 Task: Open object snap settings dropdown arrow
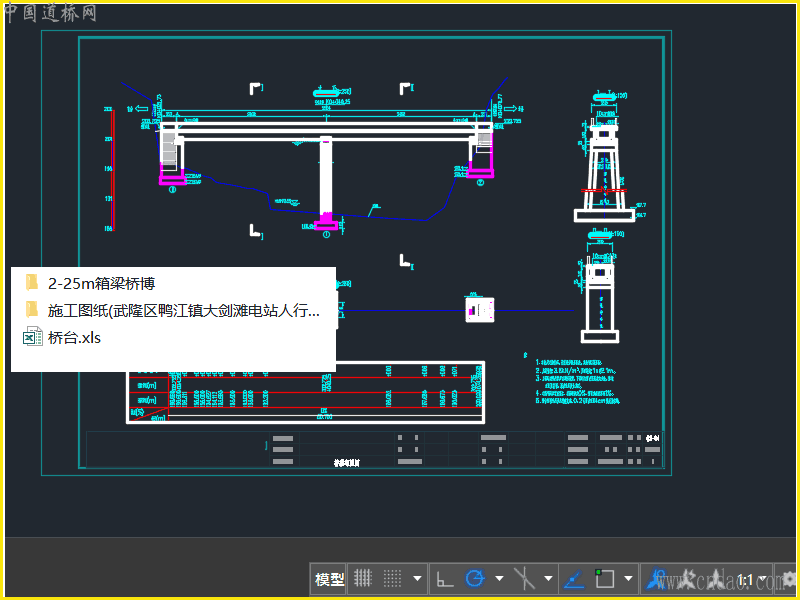tap(629, 579)
